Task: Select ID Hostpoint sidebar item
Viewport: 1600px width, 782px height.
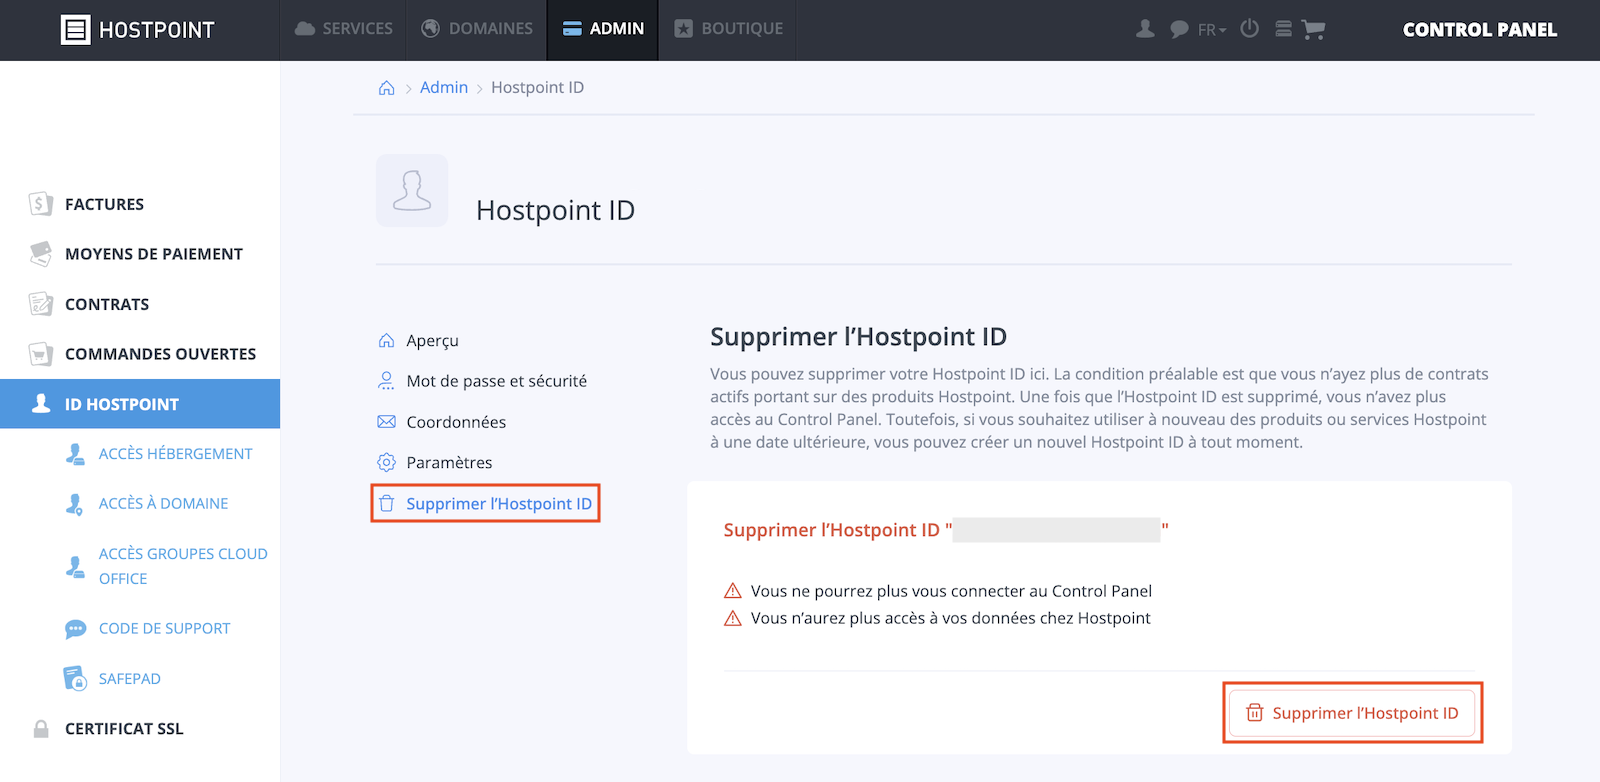Action: pos(140,404)
